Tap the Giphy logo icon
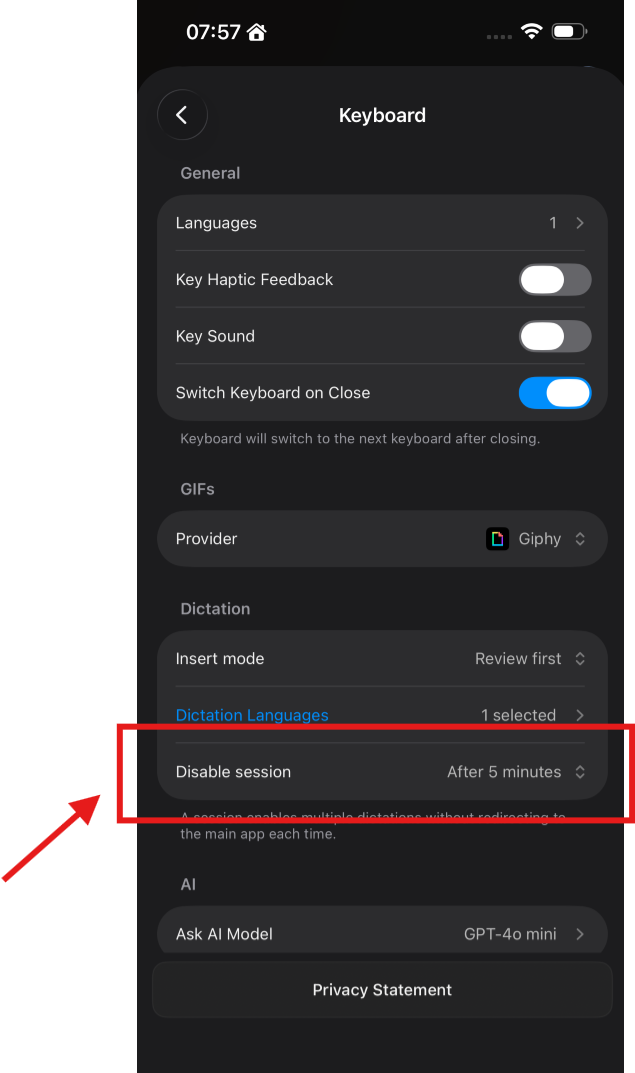 tap(497, 539)
